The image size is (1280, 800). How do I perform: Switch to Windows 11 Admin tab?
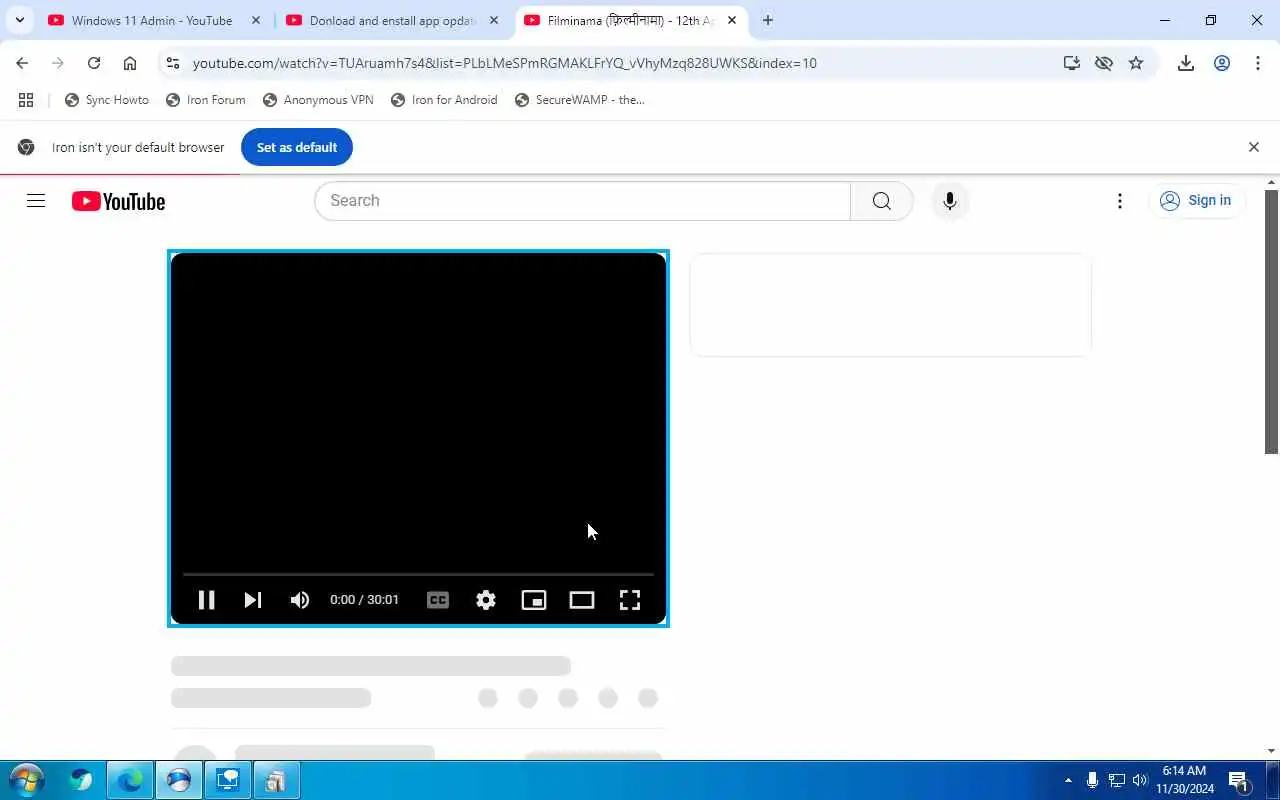tap(152, 20)
